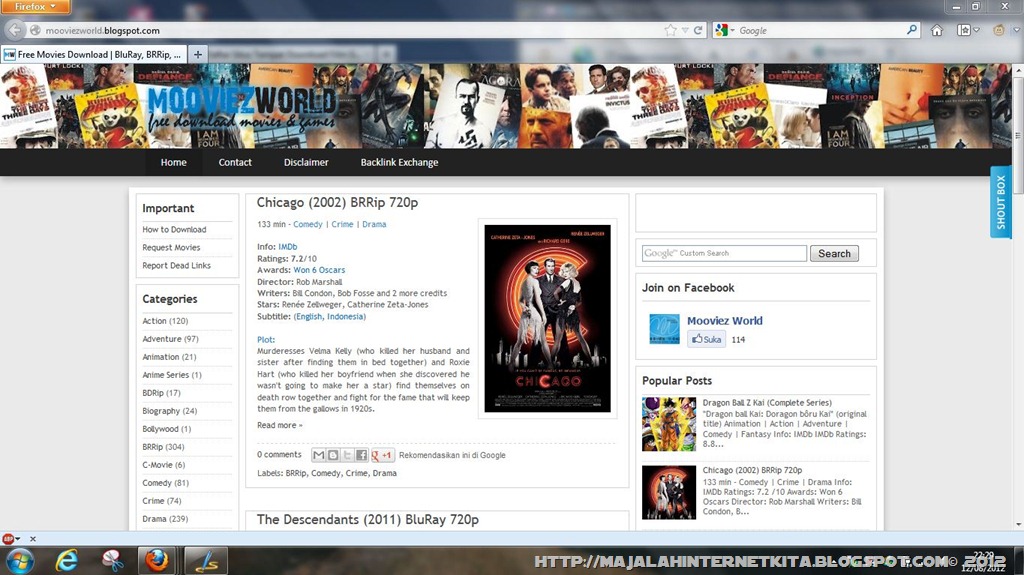Click the browser back arrow button

point(15,30)
